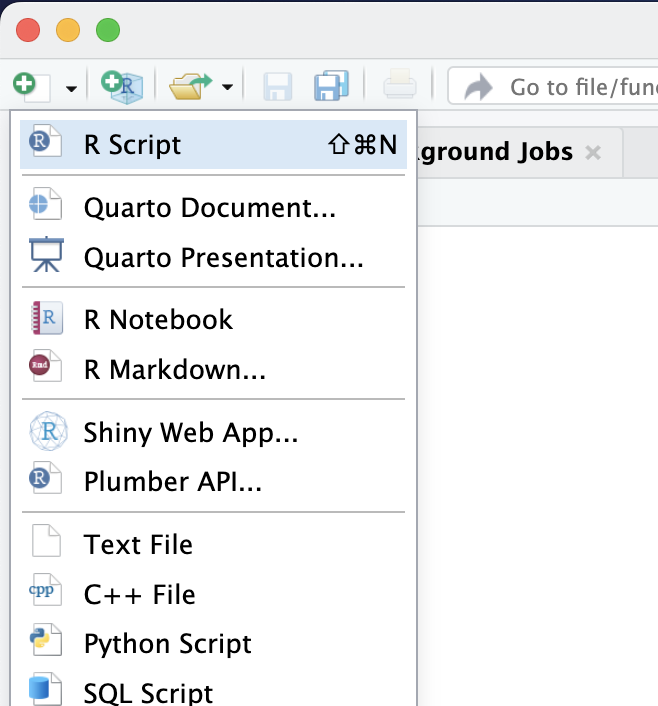This screenshot has height=706, width=658.
Task: Click the New File plus icon
Action: coord(31,86)
